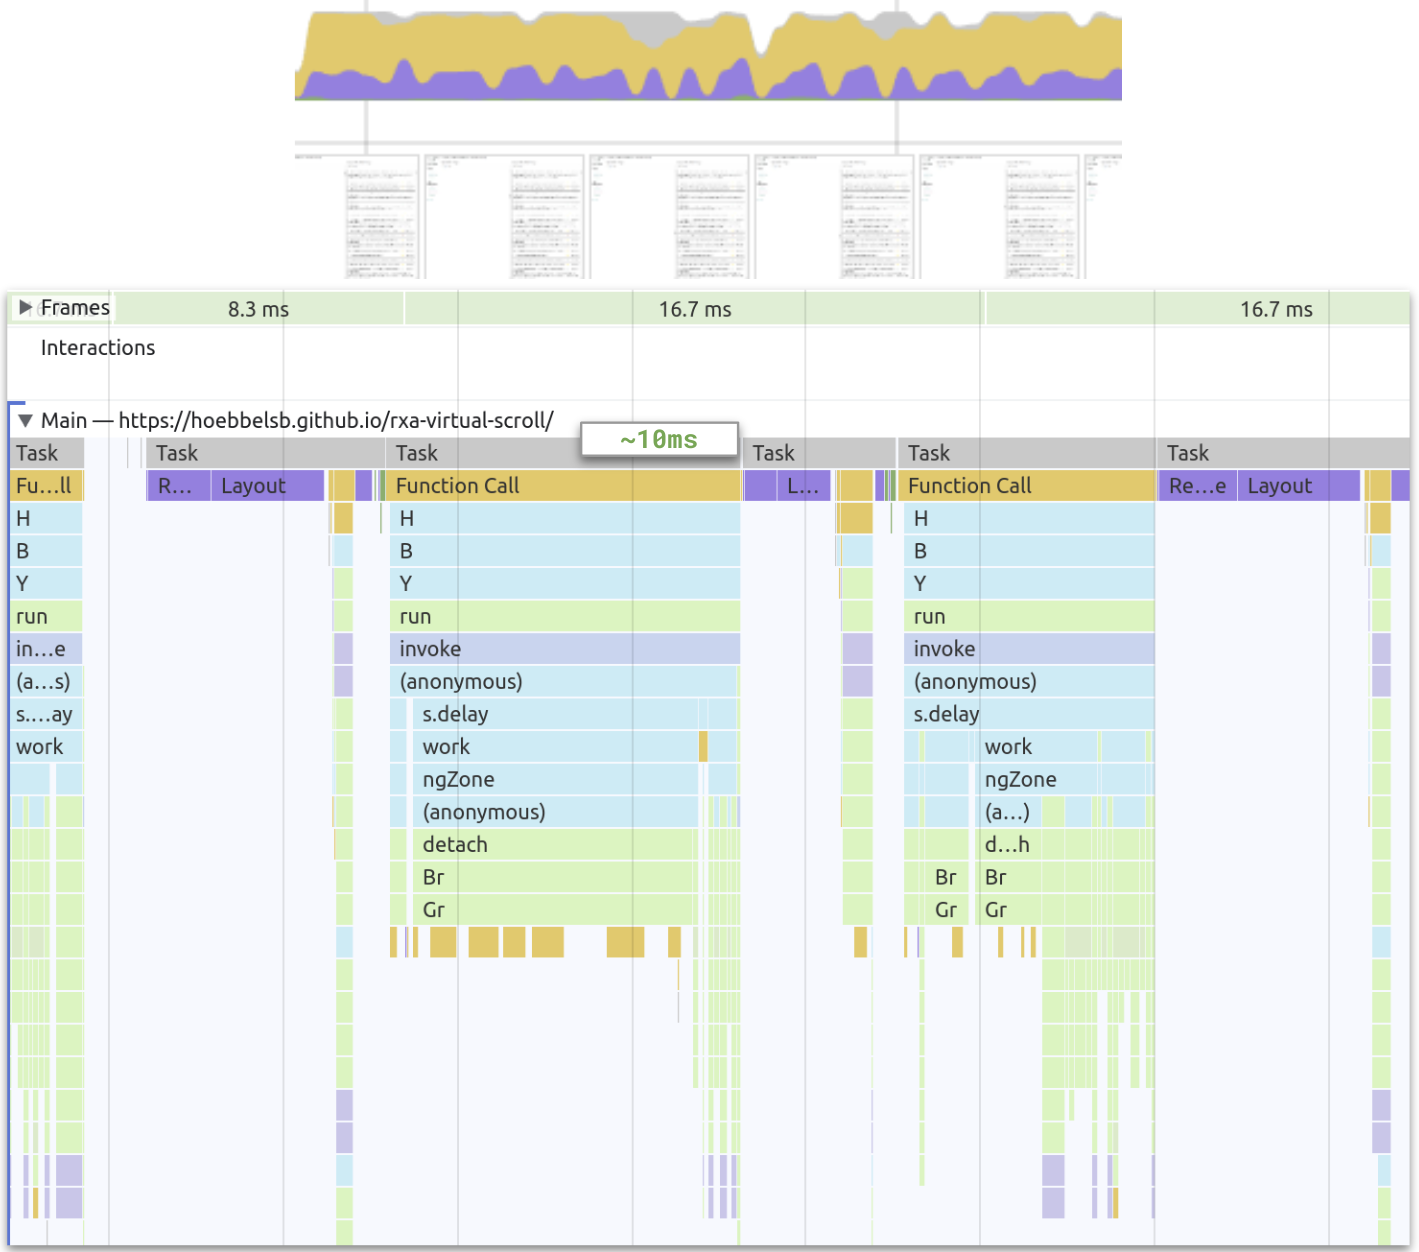This screenshot has width=1419, height=1252.
Task: Select the 8.3 ms frame block
Action: (258, 309)
